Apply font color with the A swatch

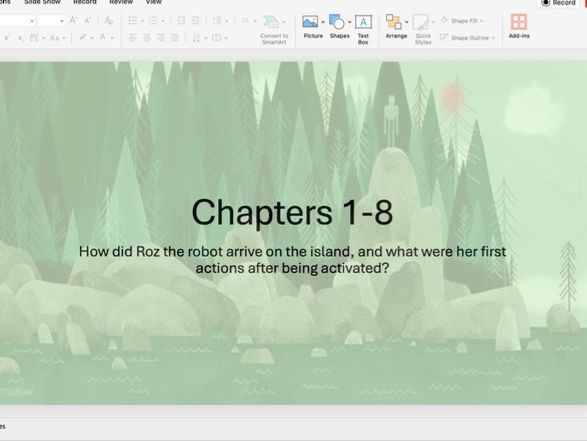pyautogui.click(x=103, y=37)
